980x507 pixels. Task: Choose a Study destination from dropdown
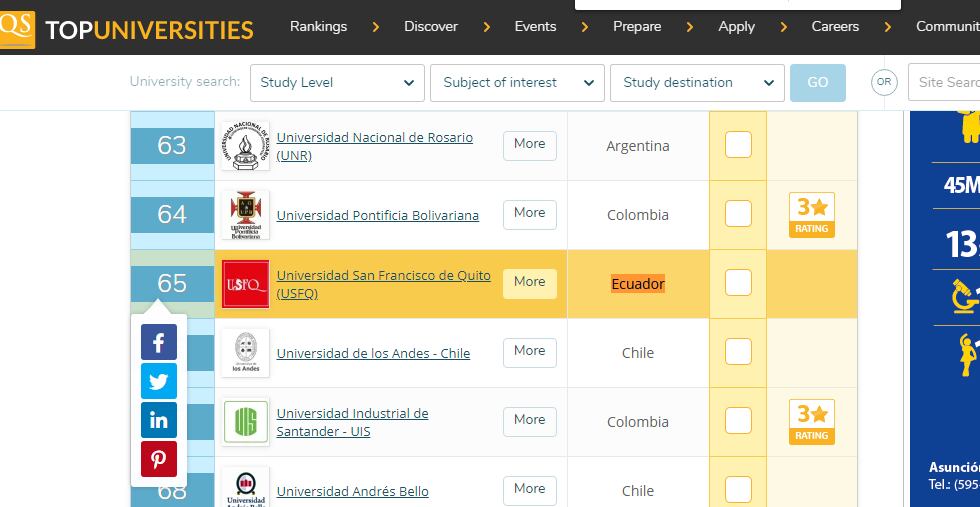point(697,83)
